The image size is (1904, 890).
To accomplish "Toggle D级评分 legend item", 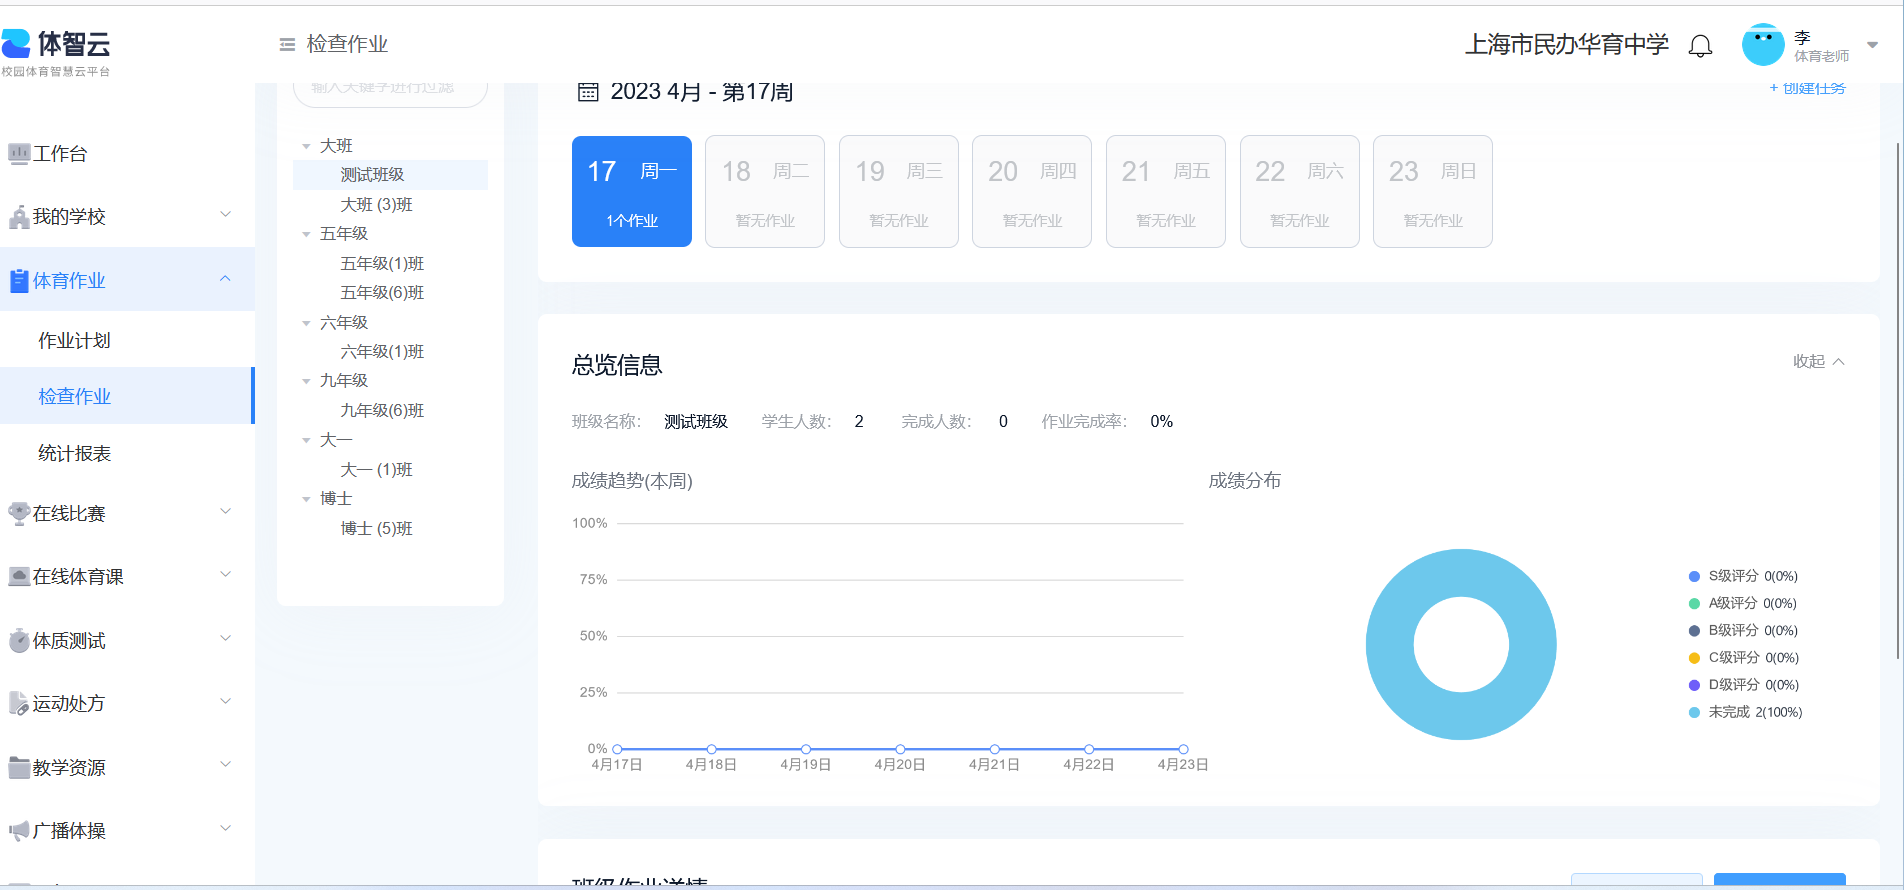I will pos(1743,684).
